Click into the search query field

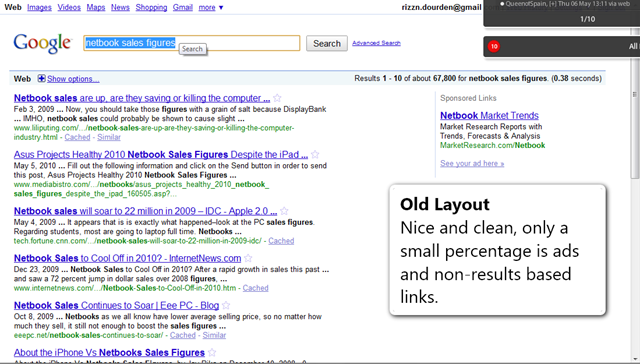[x=191, y=43]
